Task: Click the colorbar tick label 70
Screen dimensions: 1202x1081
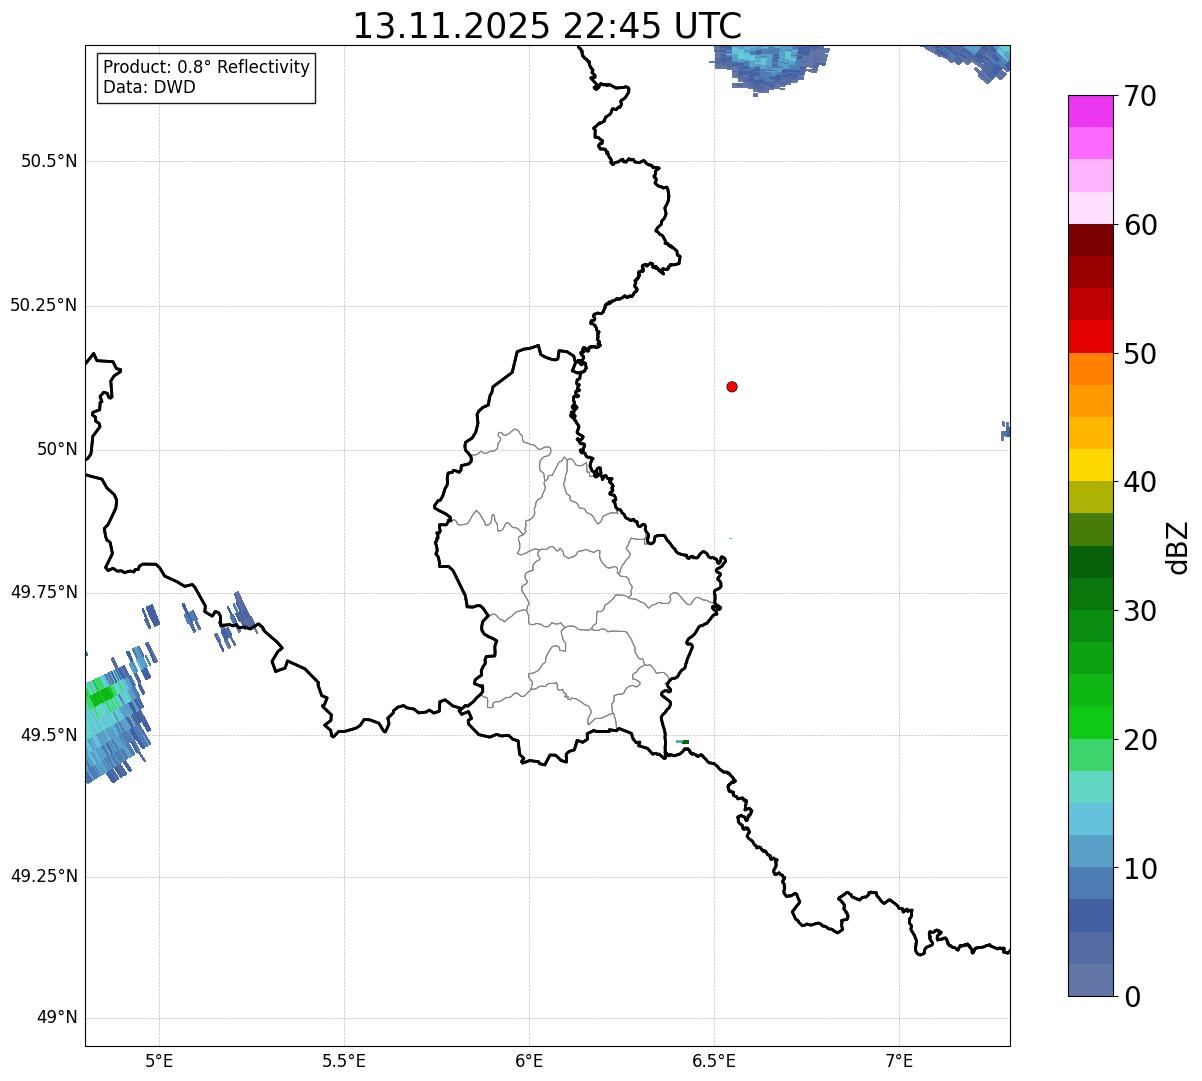Action: tap(1140, 97)
